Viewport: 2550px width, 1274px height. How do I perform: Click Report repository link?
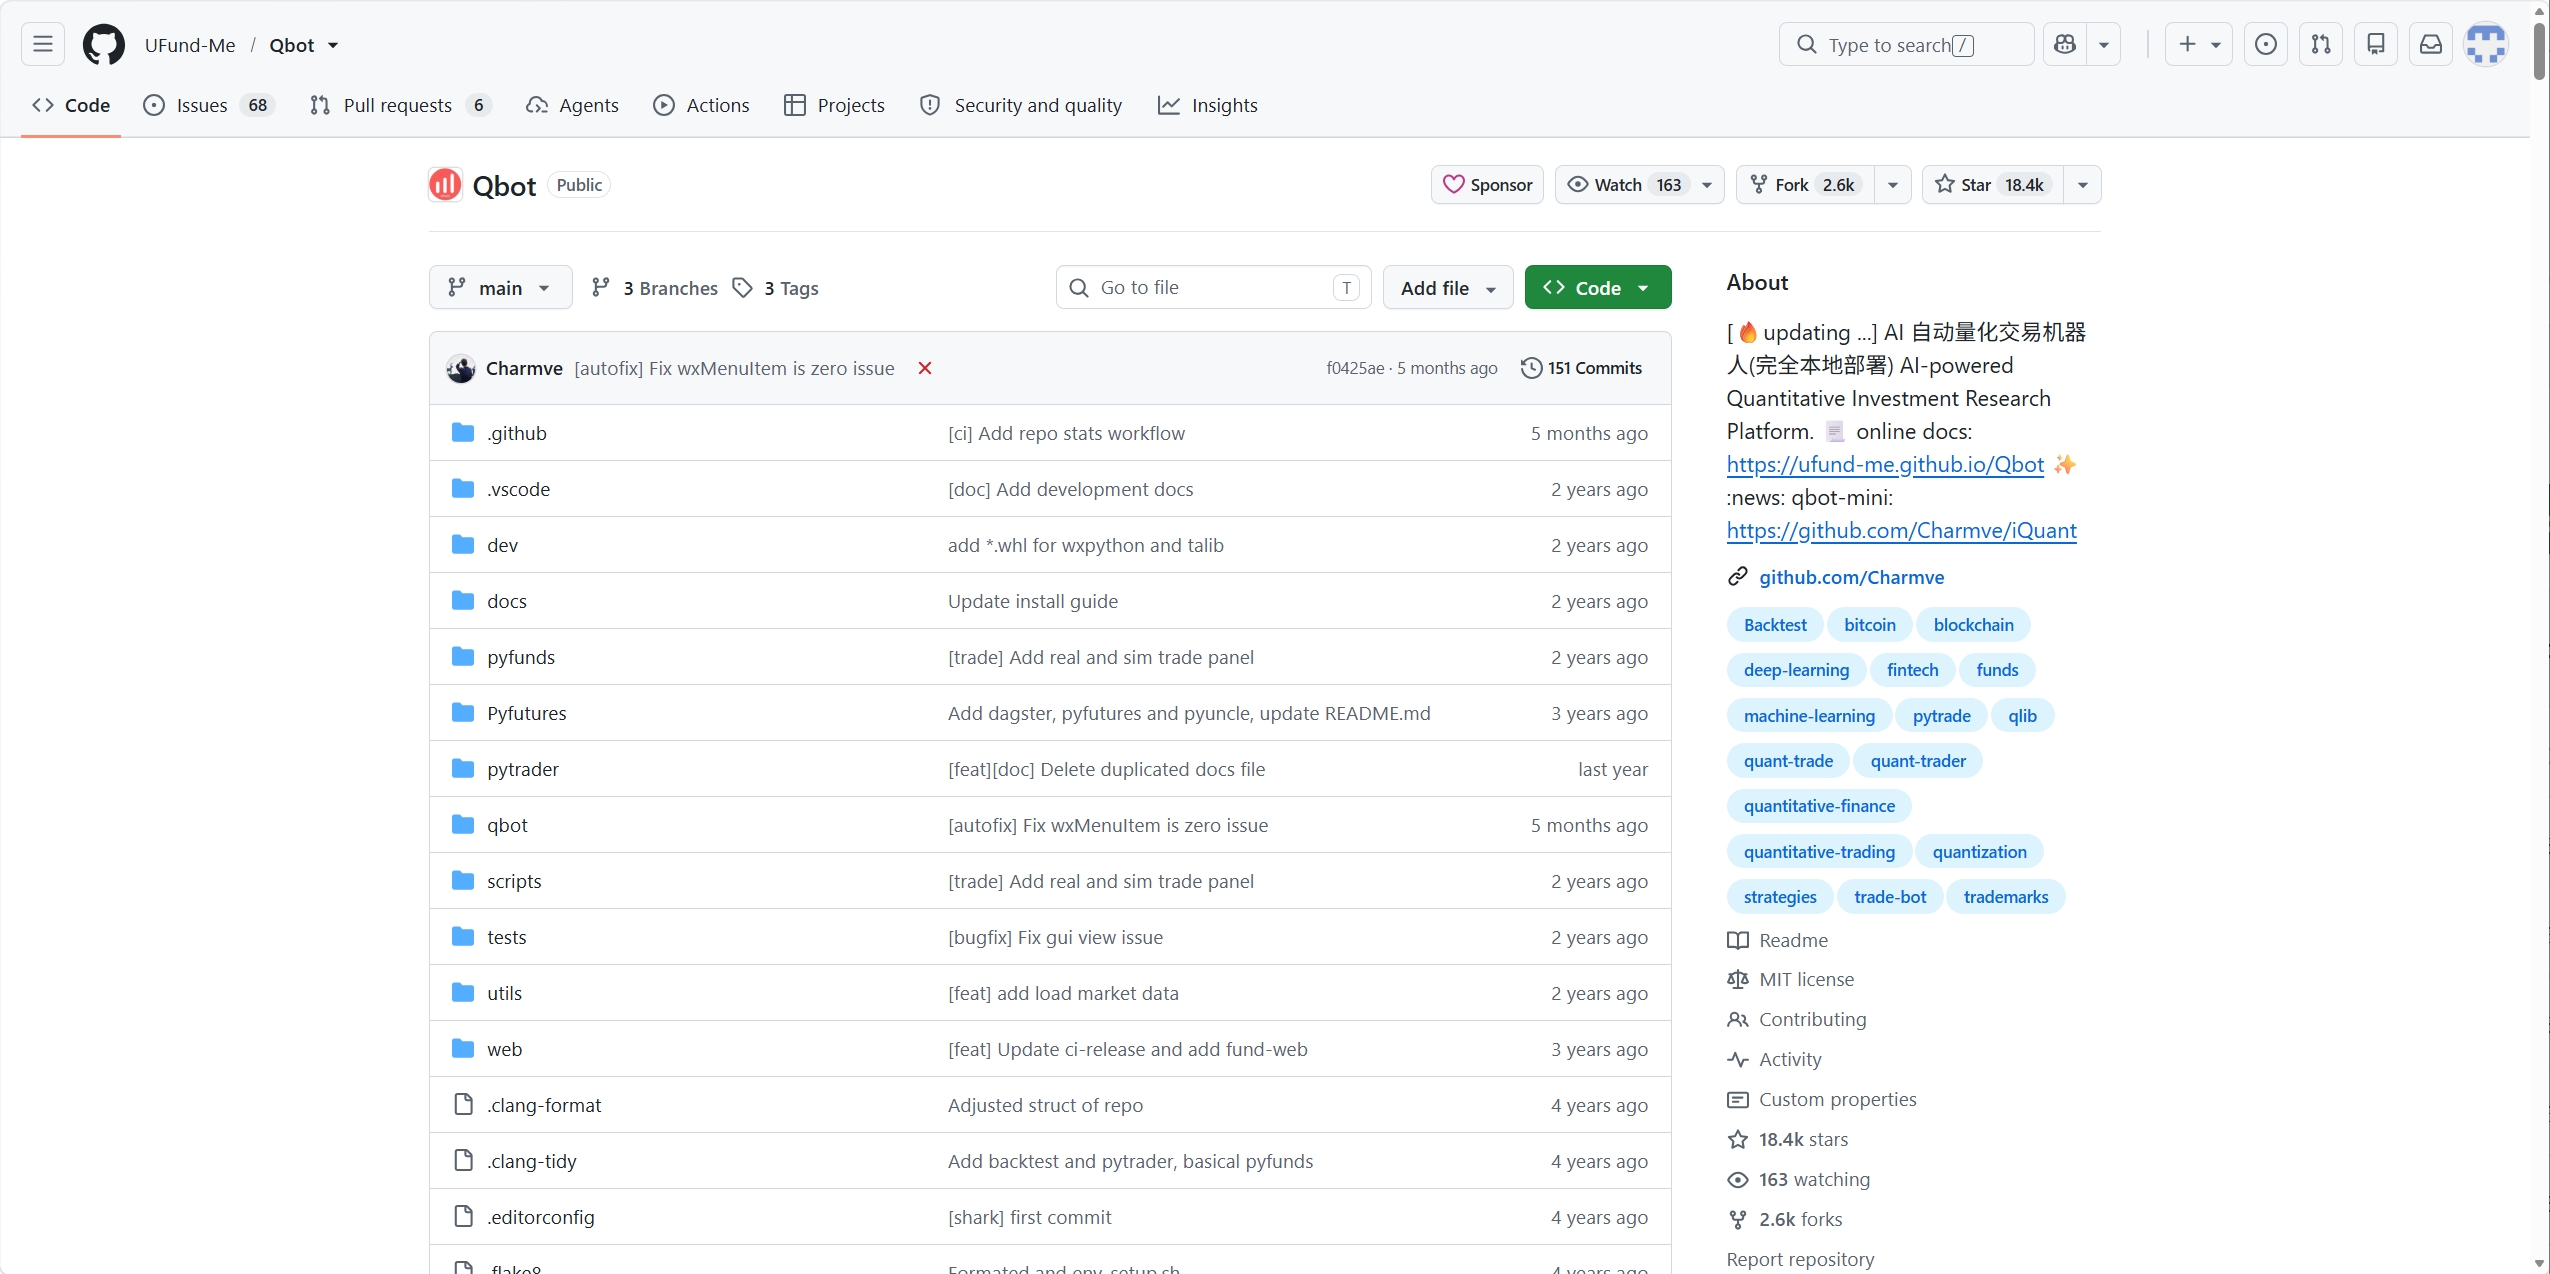[x=1800, y=1259]
